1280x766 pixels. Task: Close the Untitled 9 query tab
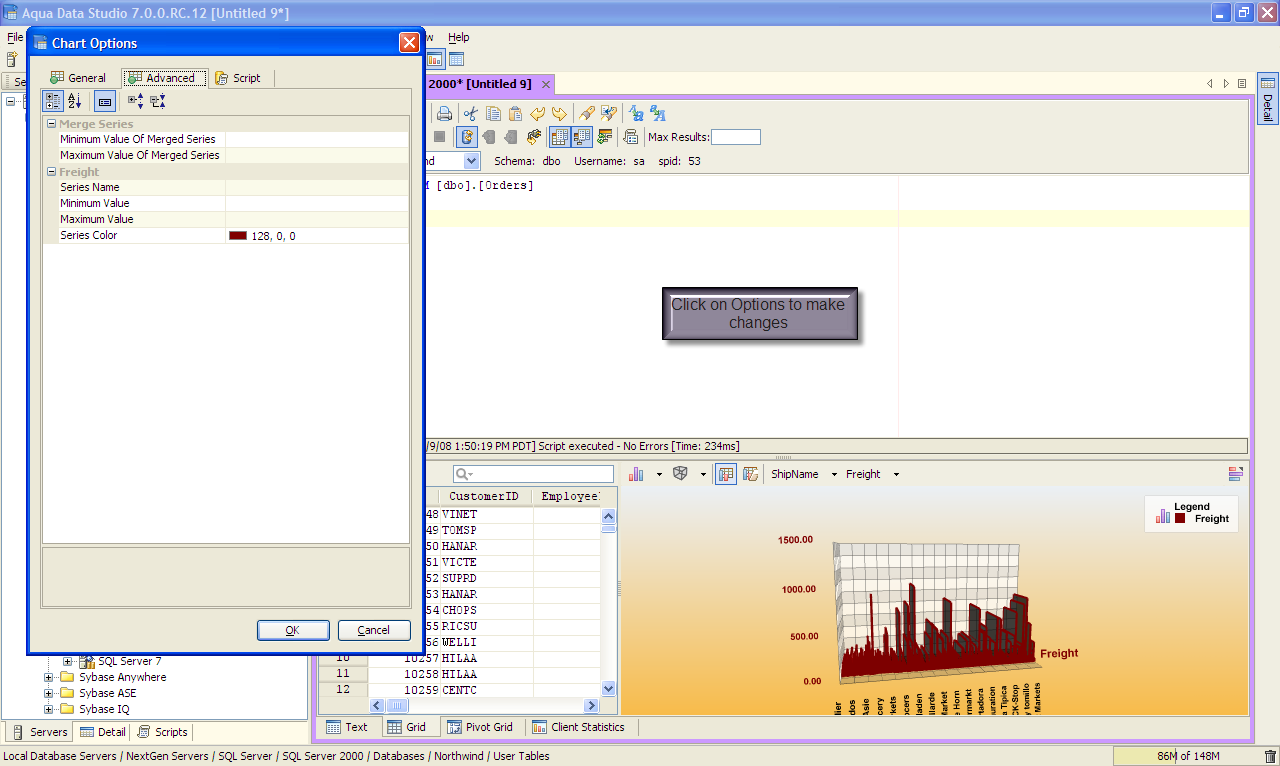(546, 84)
